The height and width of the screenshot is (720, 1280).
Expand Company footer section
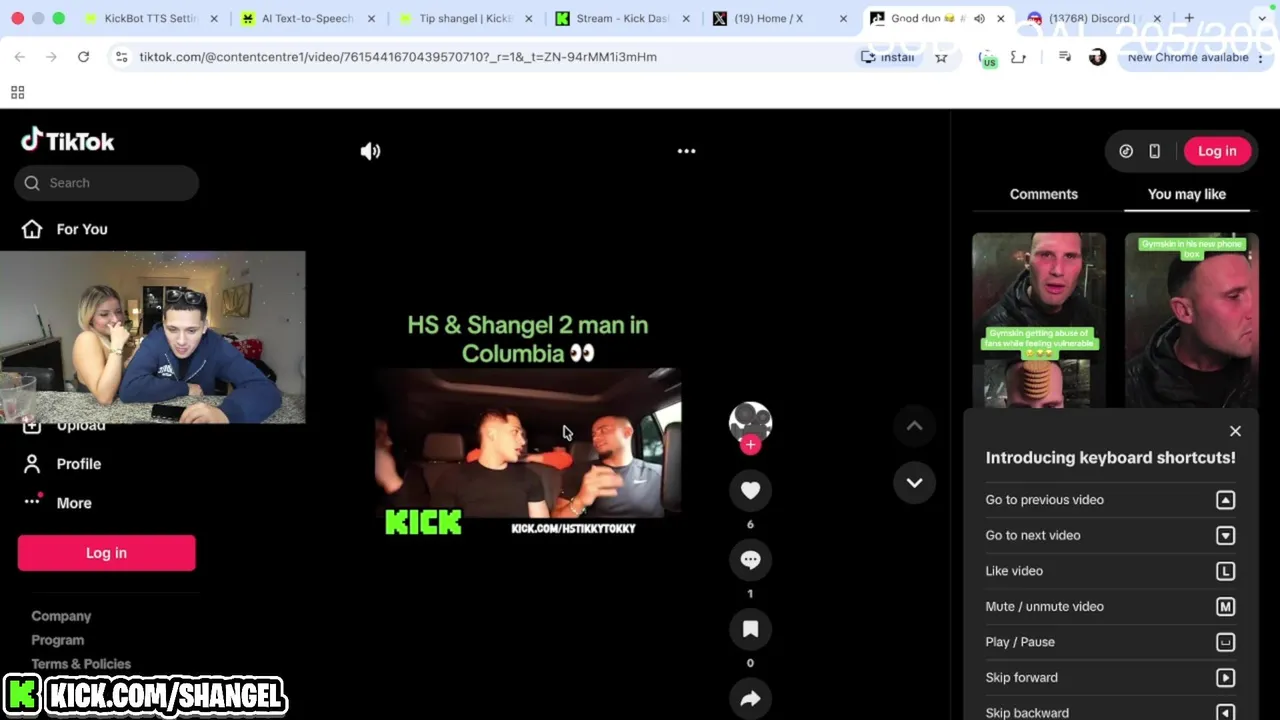(x=61, y=616)
